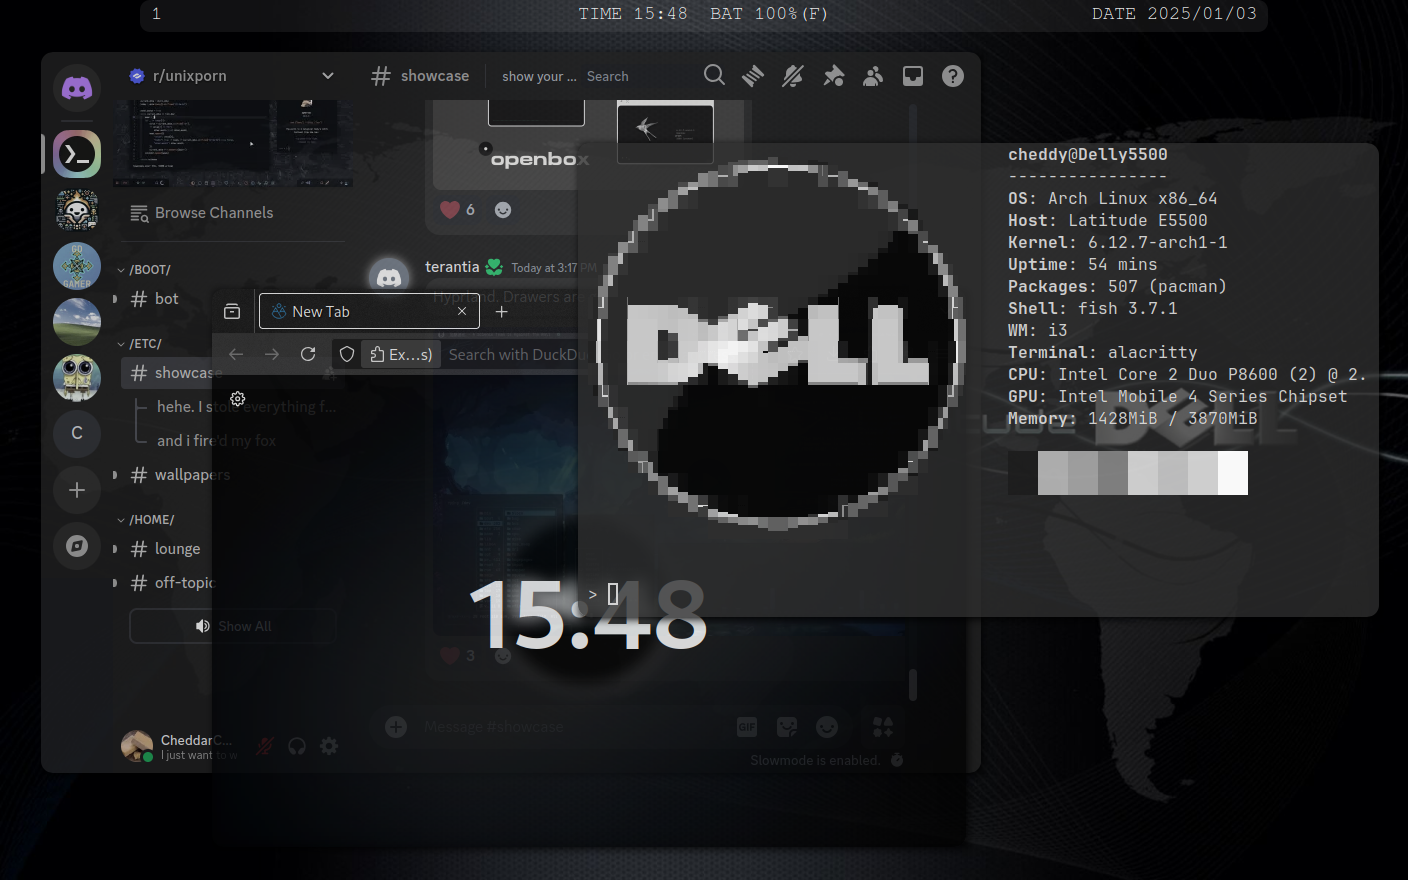1408x880 pixels.
Task: Select the New Tab browser tab
Action: (x=369, y=311)
